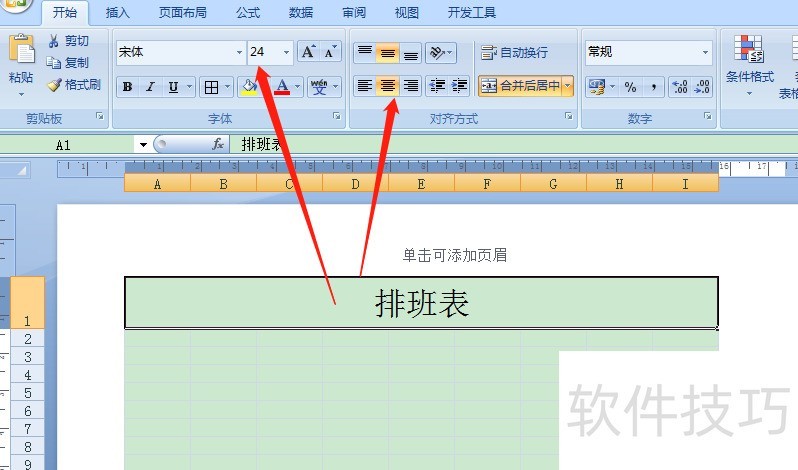Switch to the 插入 (Insert) tab
The width and height of the screenshot is (798, 470).
pos(118,13)
